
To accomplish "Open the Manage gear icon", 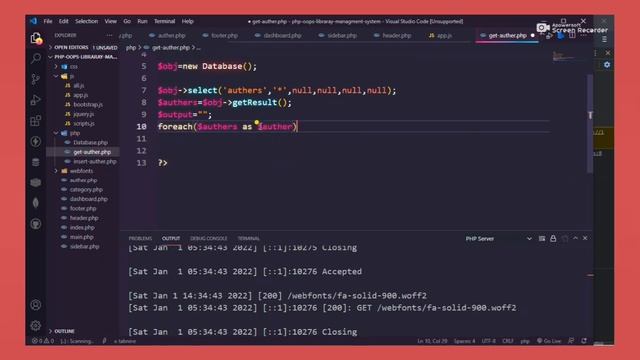I will (36, 325).
